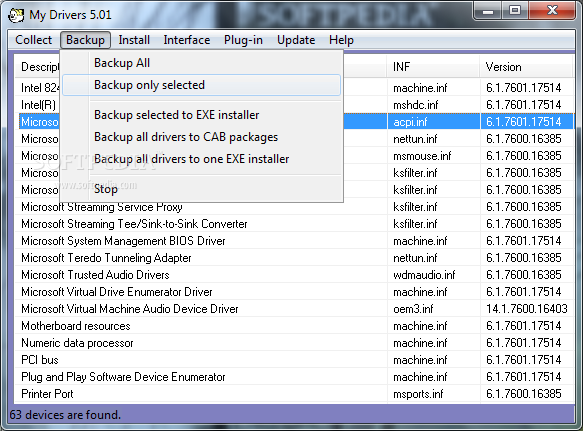583x431 pixels.
Task: Choose Backup all drivers to CAB packages
Action: [201, 137]
